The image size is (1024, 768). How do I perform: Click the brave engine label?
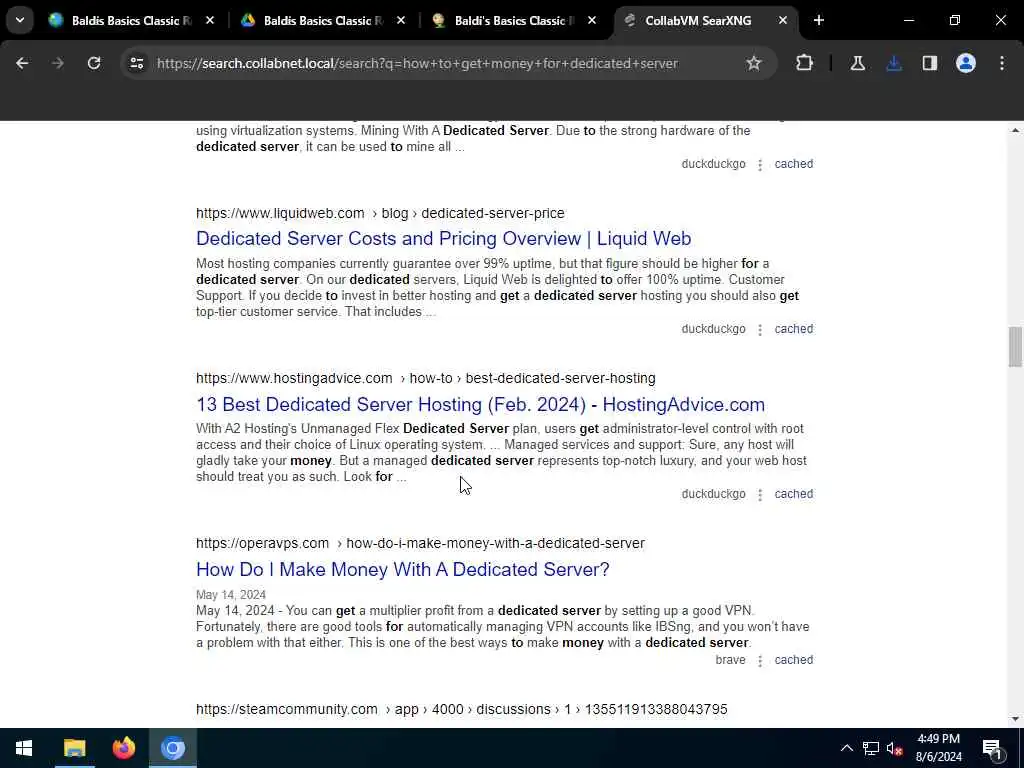tap(730, 660)
